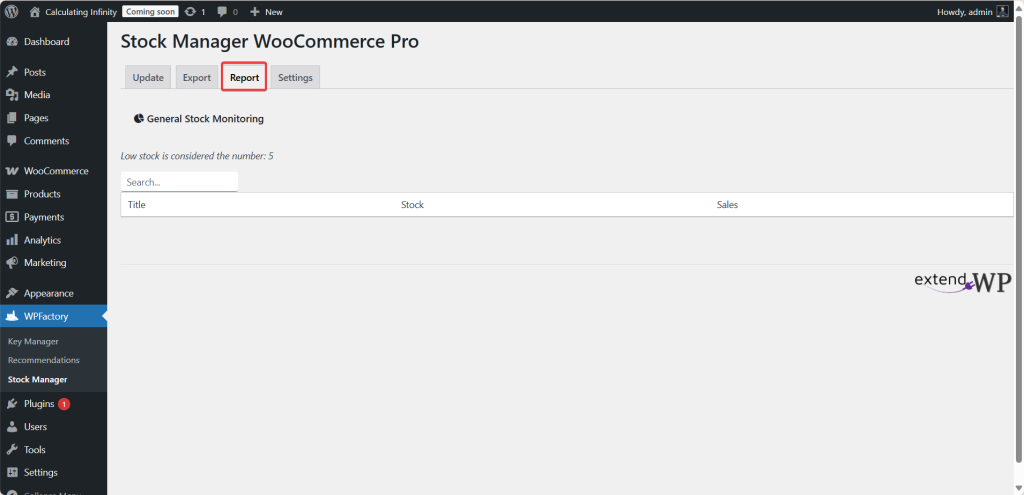Click the Coming soon badge
This screenshot has width=1024, height=495.
[150, 12]
